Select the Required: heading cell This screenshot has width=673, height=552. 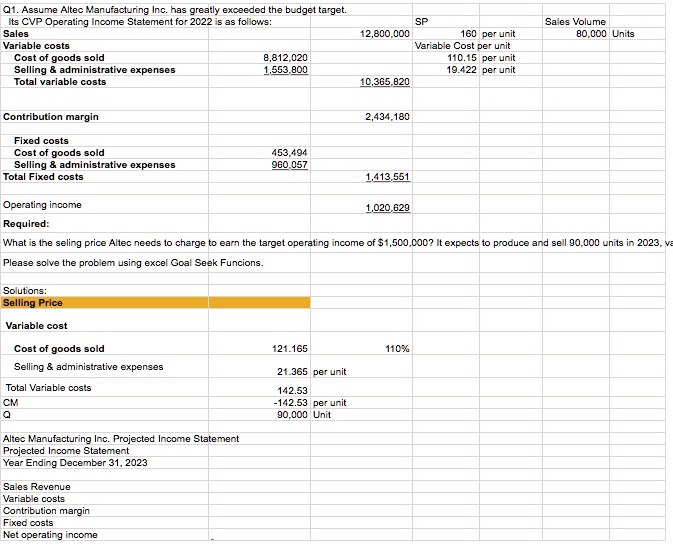point(105,224)
